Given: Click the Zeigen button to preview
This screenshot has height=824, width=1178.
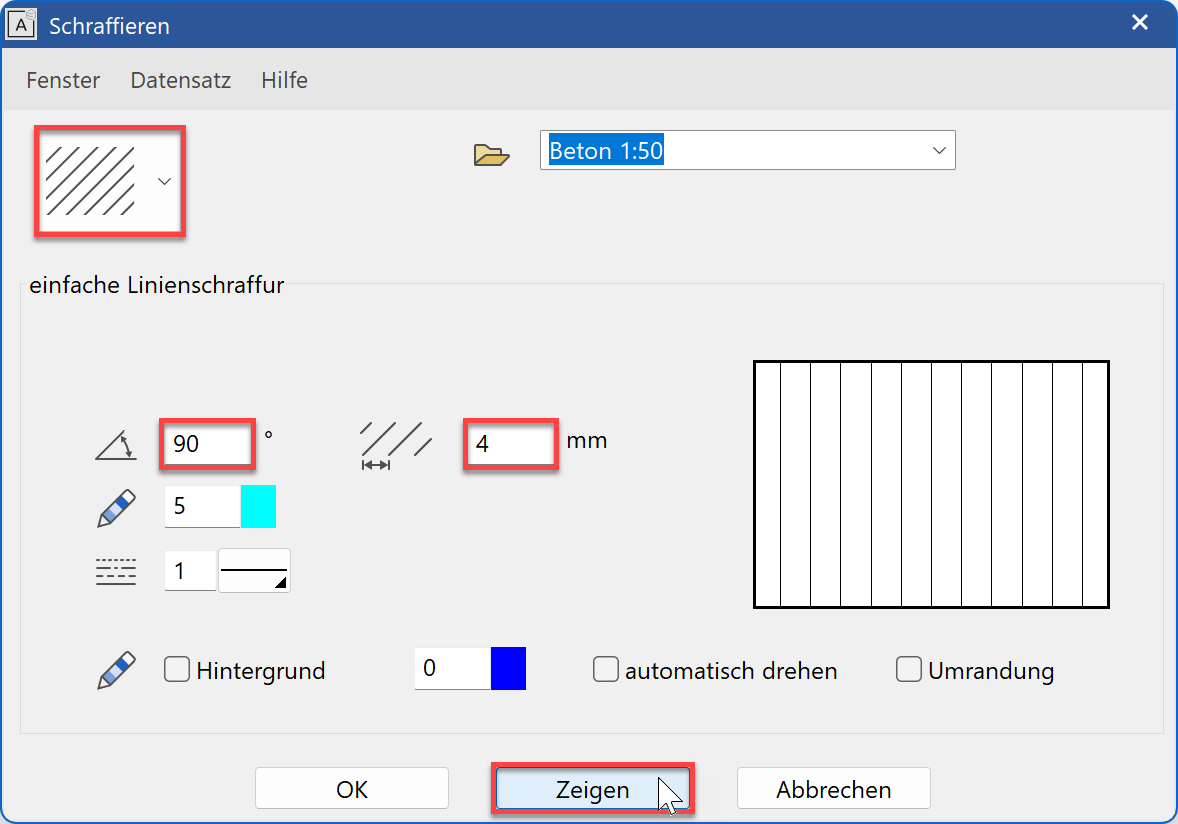Looking at the screenshot, I should [592, 788].
